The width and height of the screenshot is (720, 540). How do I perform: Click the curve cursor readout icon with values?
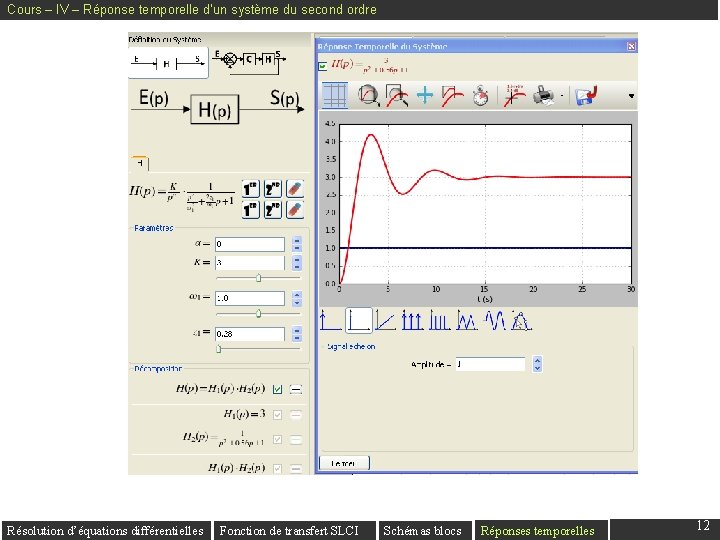tap(514, 96)
